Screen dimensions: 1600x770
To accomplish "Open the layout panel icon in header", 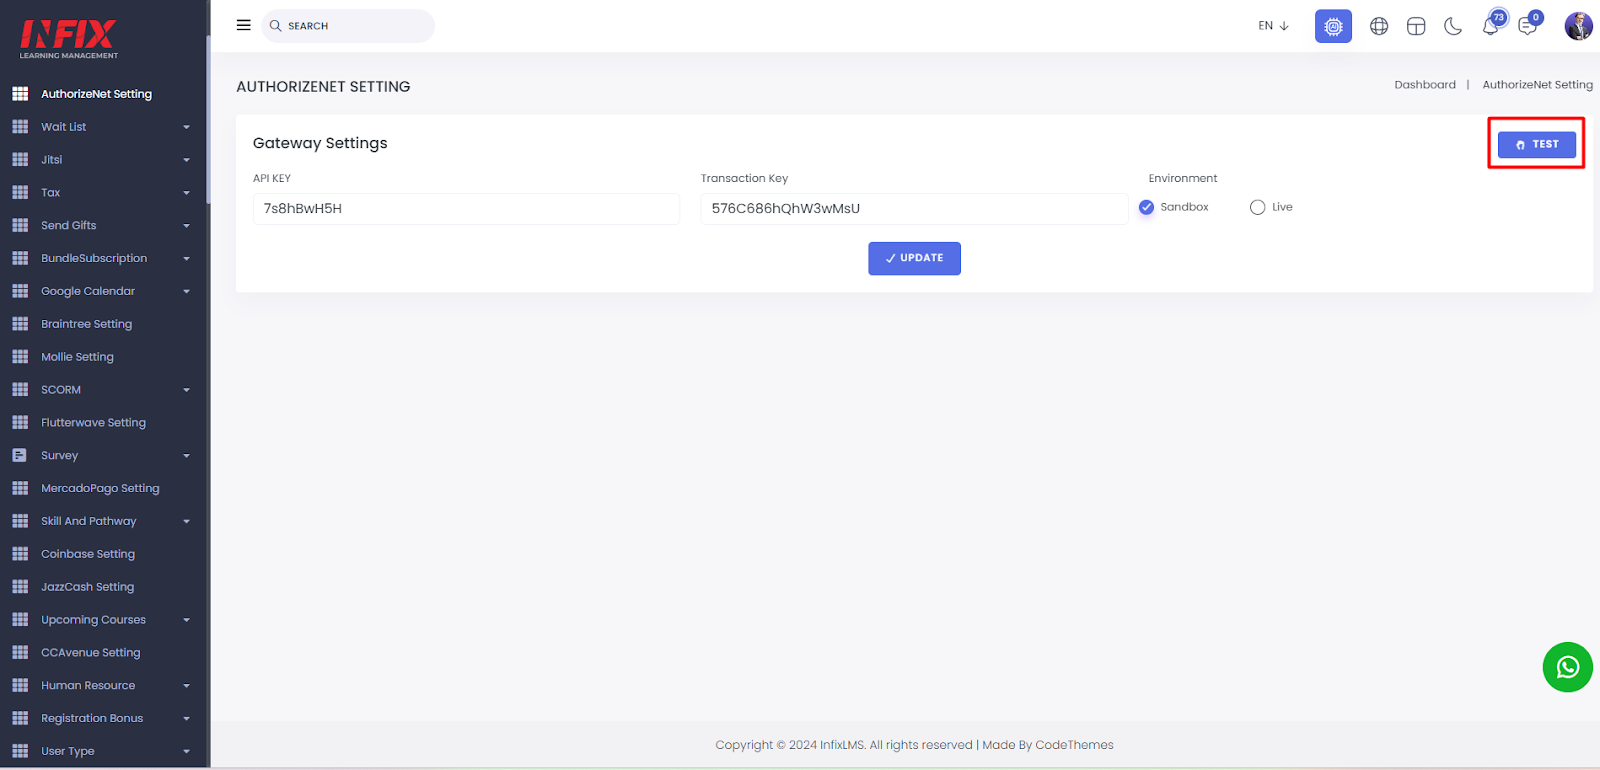I will click(x=1416, y=26).
